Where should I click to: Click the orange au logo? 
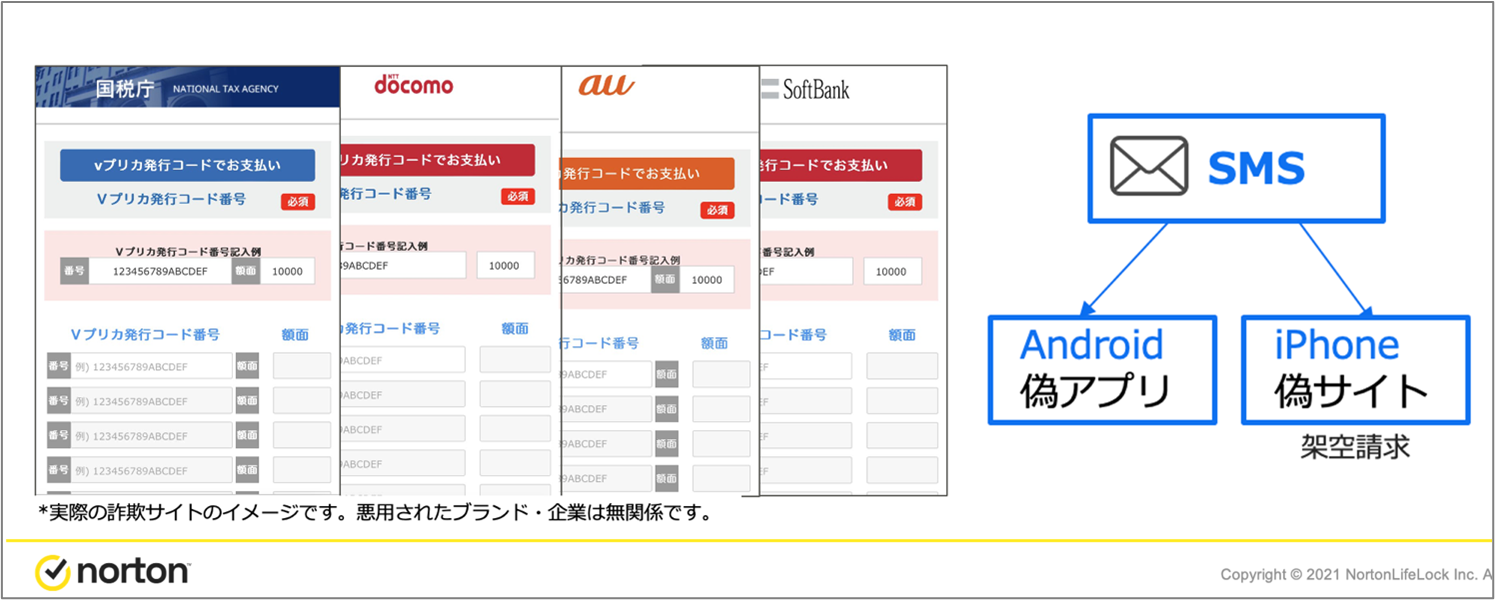tap(606, 86)
